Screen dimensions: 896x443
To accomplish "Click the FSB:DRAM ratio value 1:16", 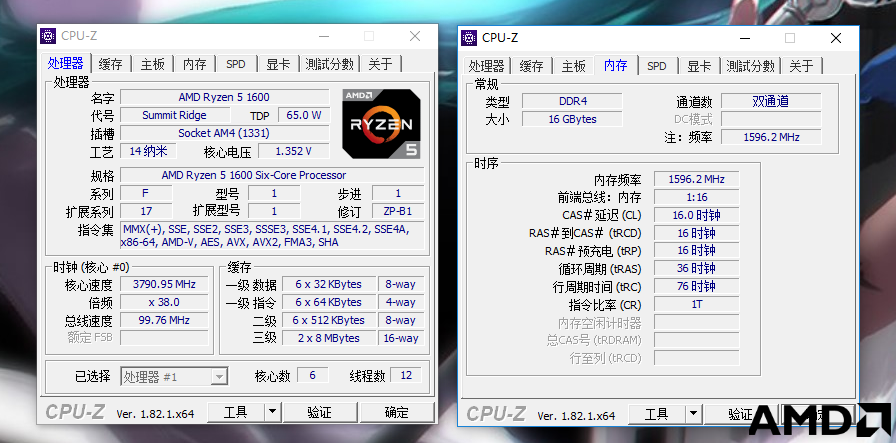I will 697,197.
